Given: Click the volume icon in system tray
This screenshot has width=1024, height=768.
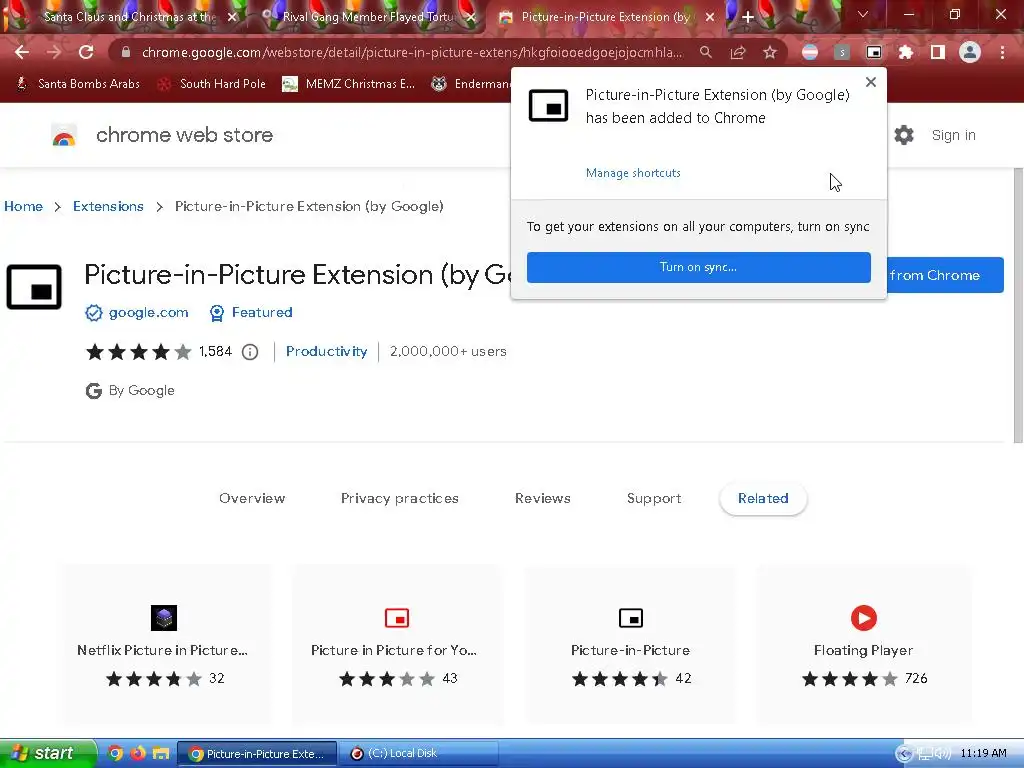Looking at the screenshot, I should coord(942,754).
